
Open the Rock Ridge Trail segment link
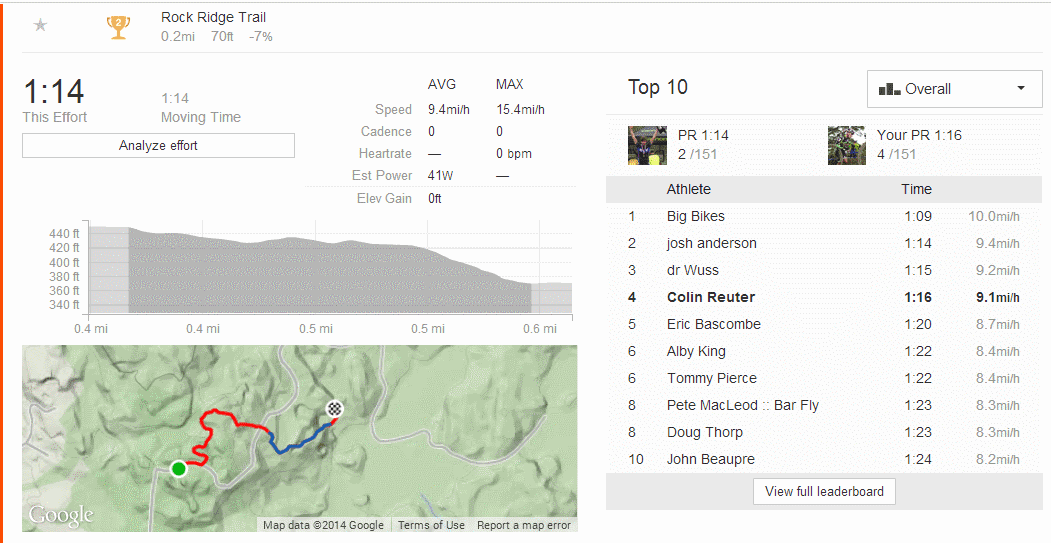pos(213,17)
